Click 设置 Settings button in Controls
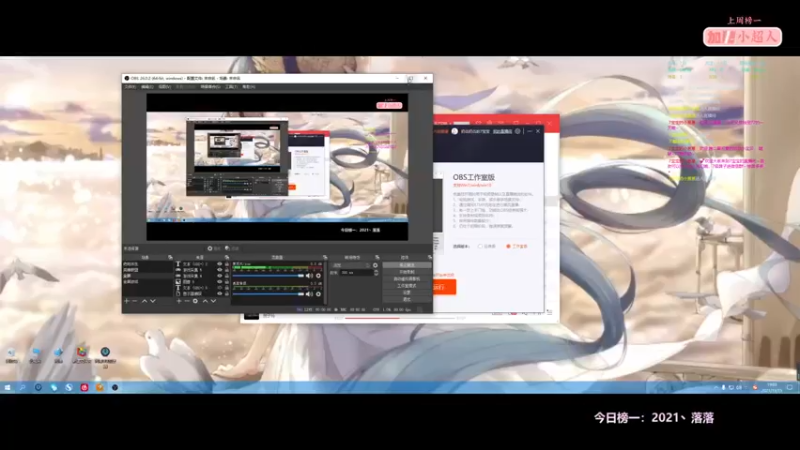The width and height of the screenshot is (800, 450). click(x=407, y=293)
